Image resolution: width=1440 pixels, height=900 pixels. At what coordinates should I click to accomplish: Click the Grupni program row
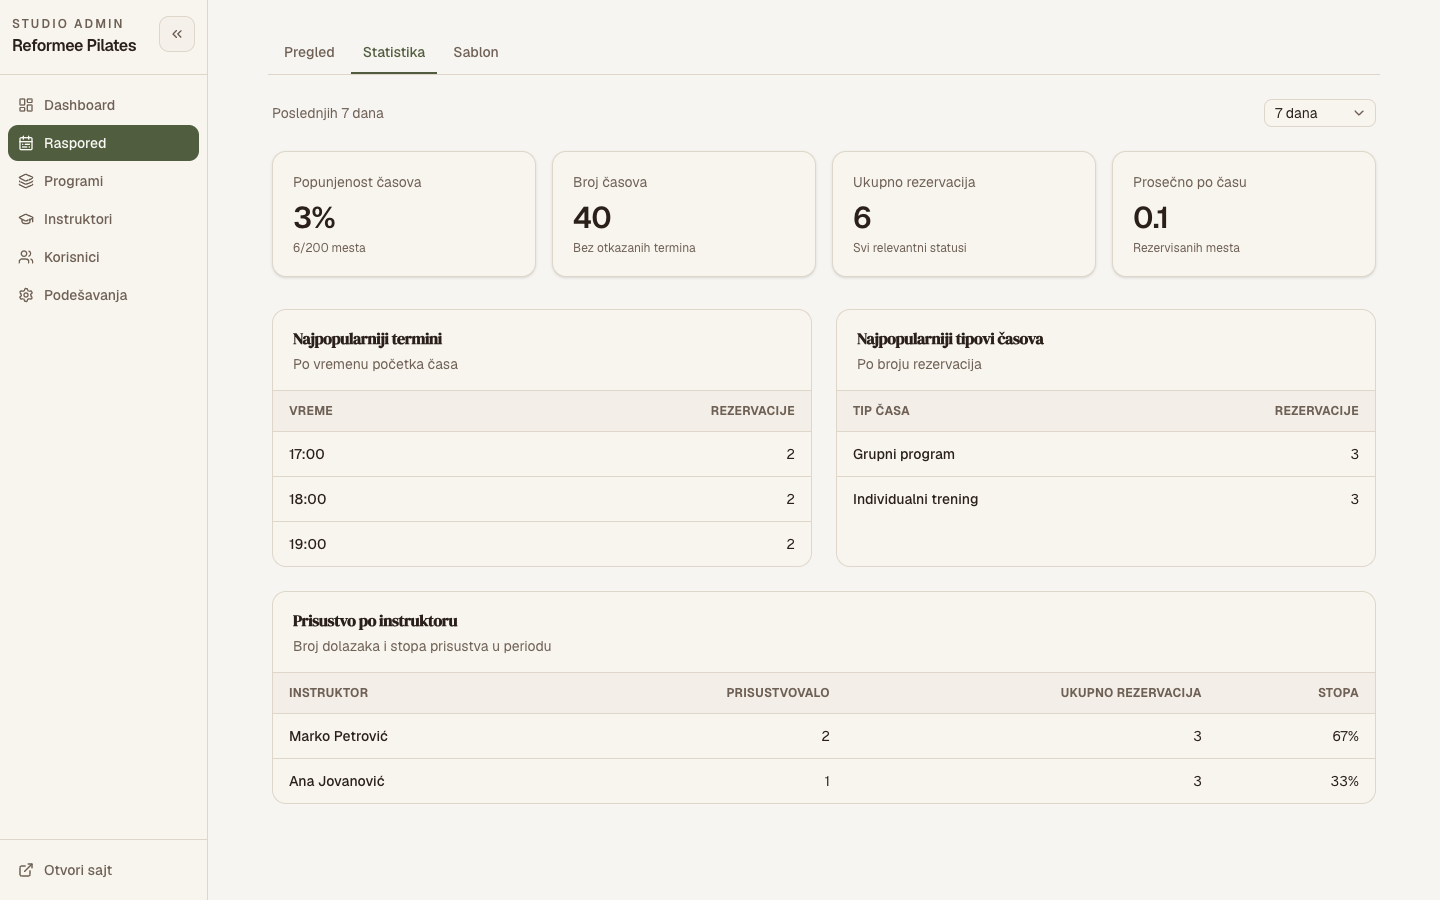pyautogui.click(x=1106, y=454)
